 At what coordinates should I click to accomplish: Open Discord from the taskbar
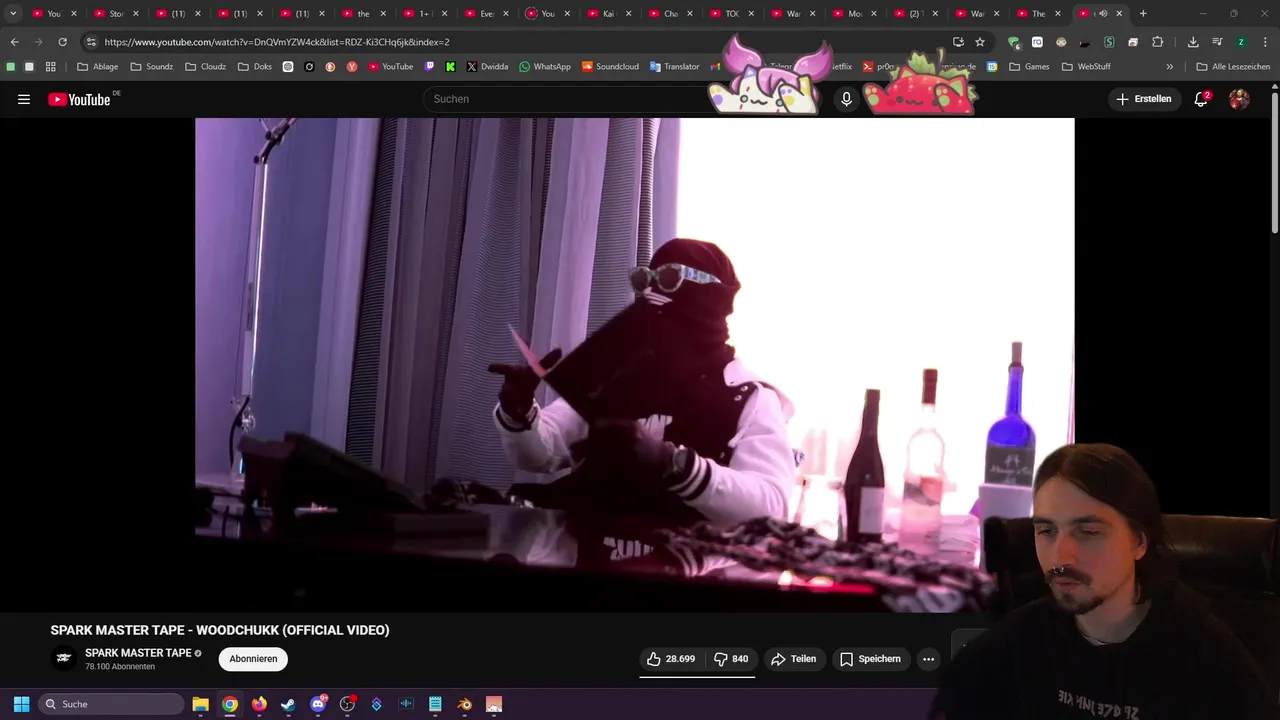pyautogui.click(x=318, y=704)
